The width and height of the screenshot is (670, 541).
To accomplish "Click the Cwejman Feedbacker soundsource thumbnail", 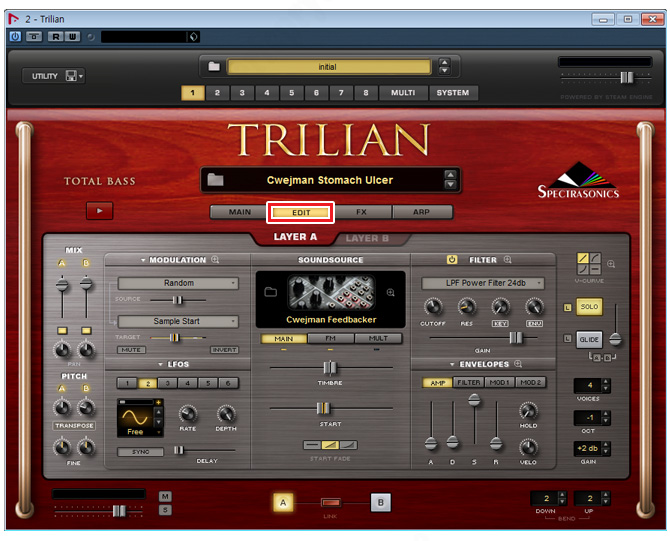I will 331,292.
